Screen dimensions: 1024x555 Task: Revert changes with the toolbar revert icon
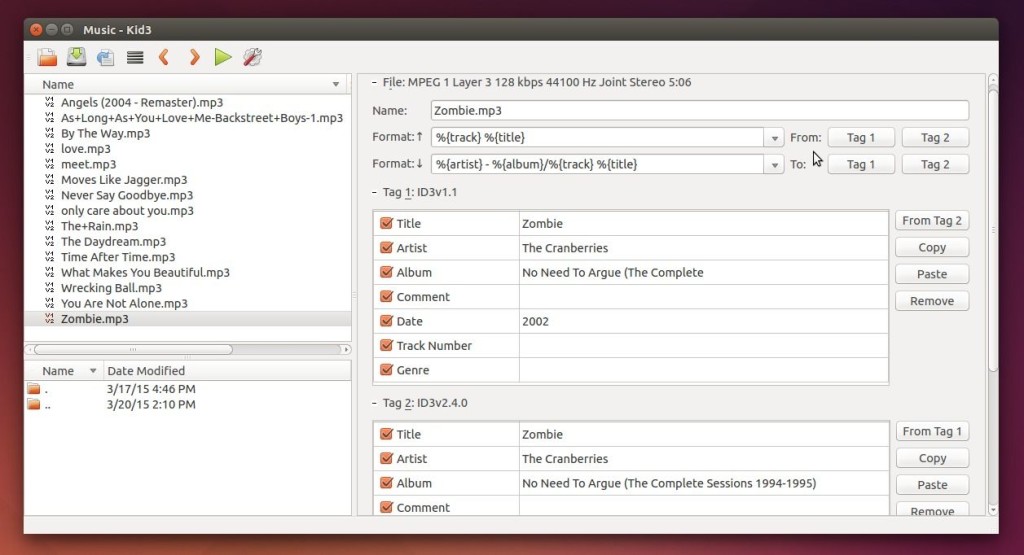click(105, 57)
